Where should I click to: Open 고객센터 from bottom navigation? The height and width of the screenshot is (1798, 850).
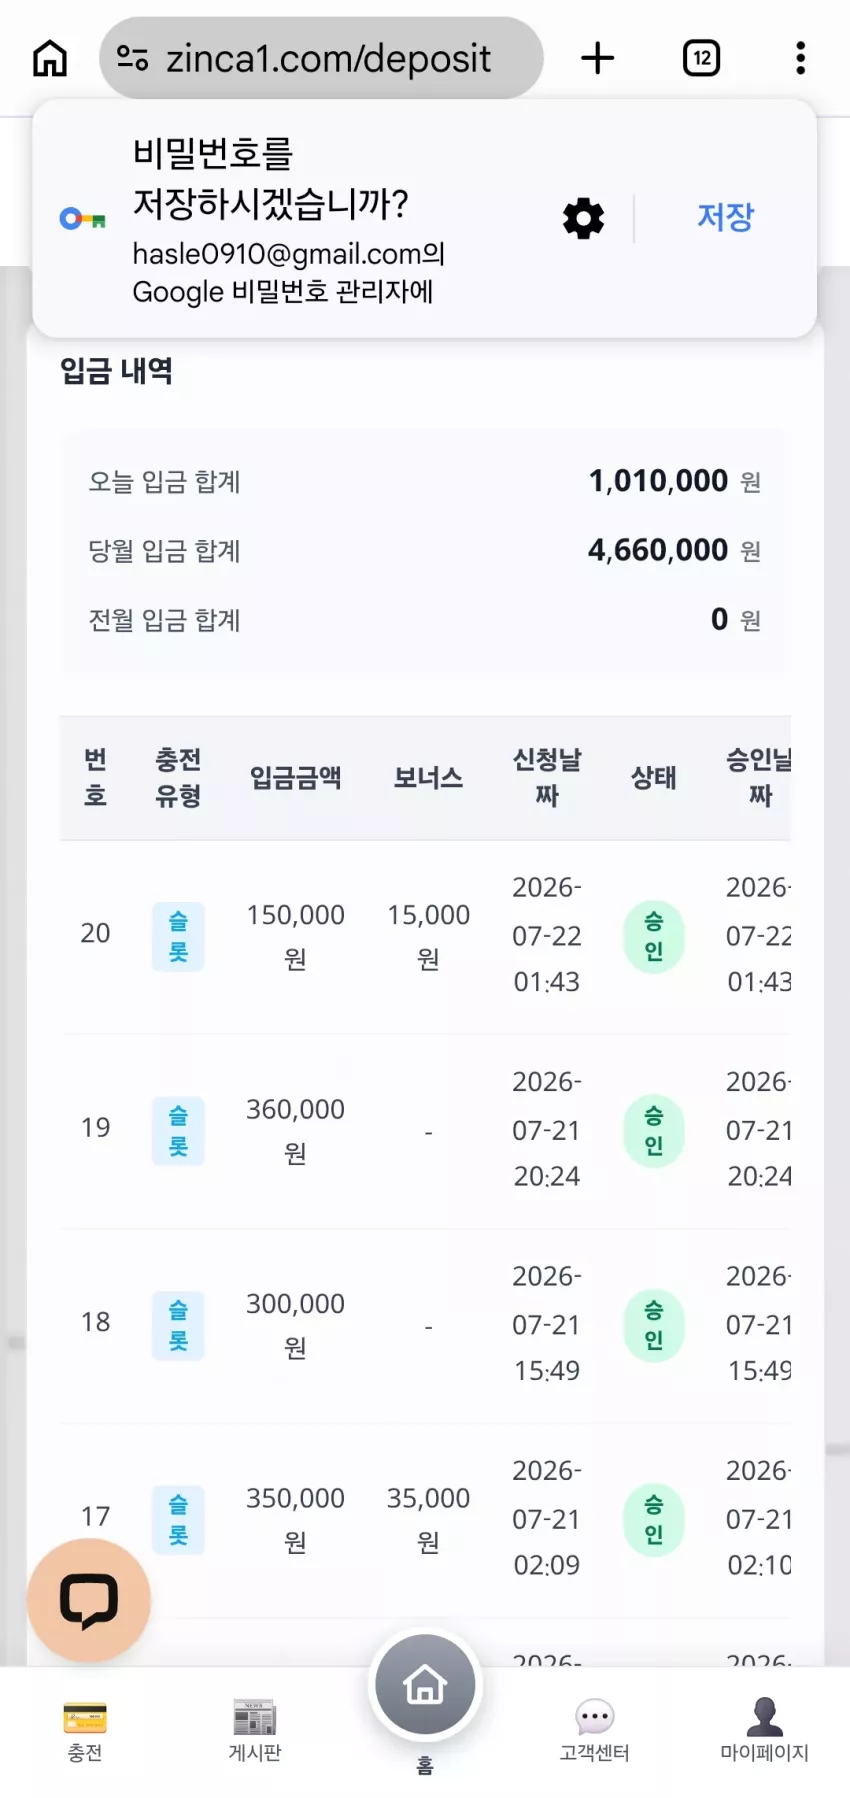tap(595, 1731)
